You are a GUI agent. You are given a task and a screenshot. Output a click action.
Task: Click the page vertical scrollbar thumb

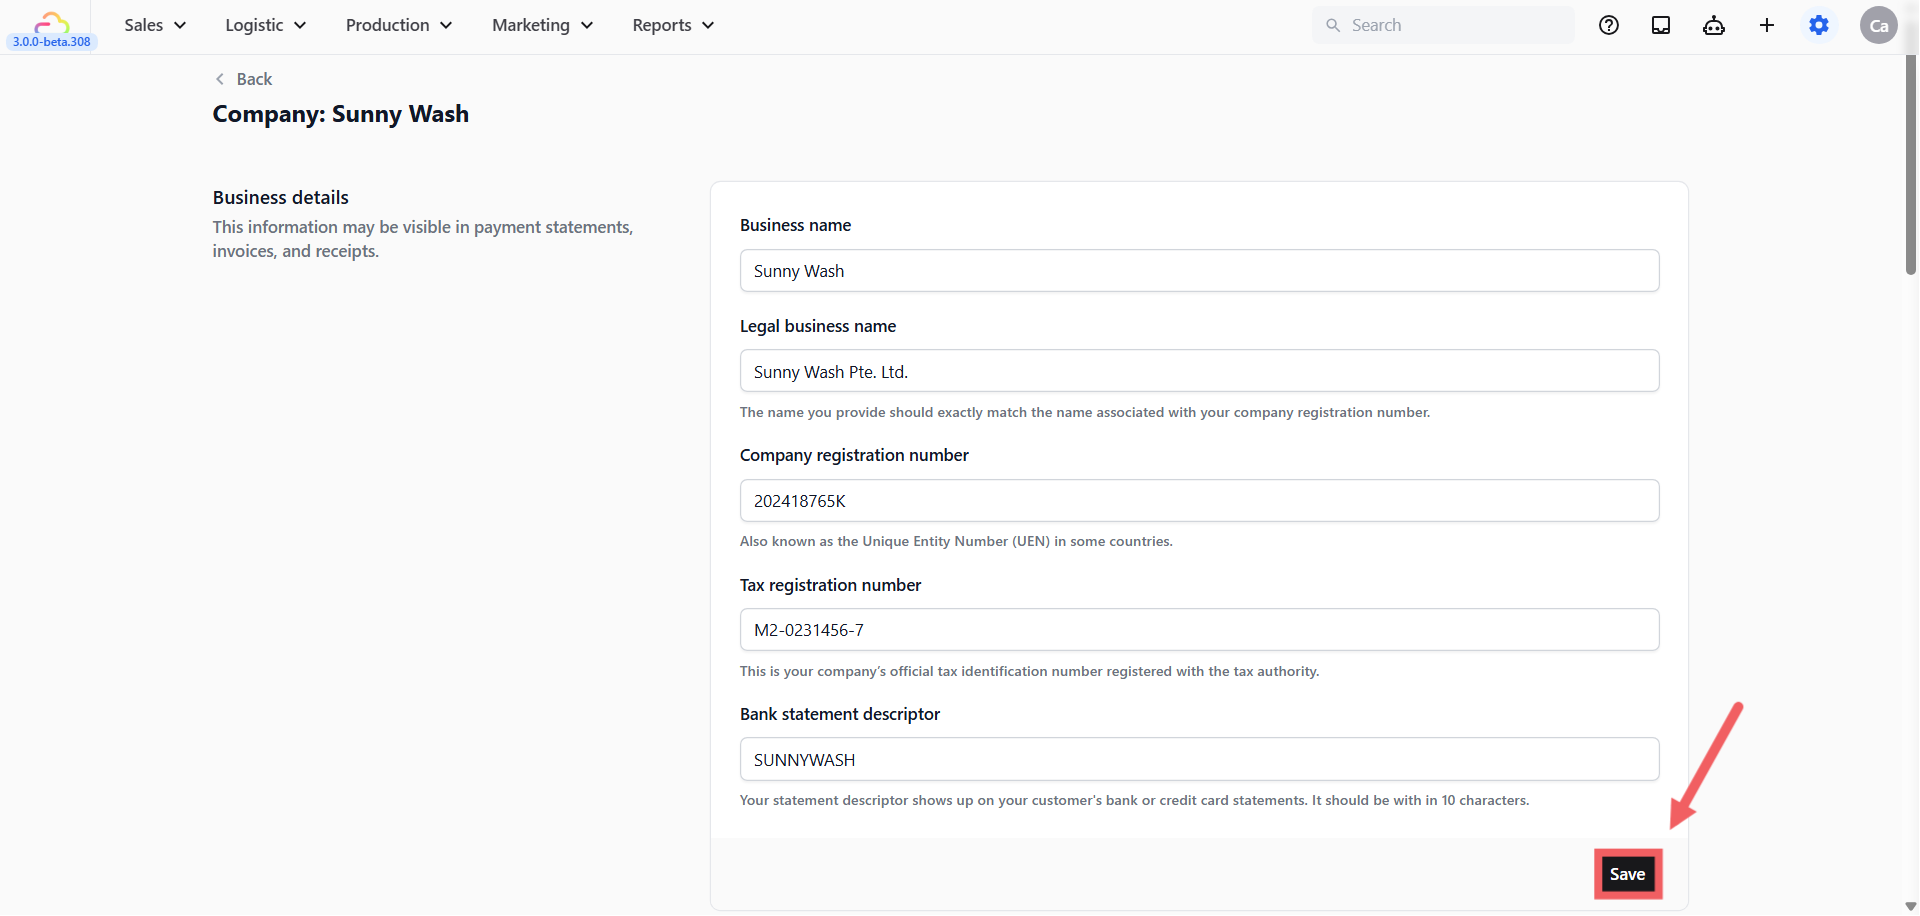tap(1911, 165)
